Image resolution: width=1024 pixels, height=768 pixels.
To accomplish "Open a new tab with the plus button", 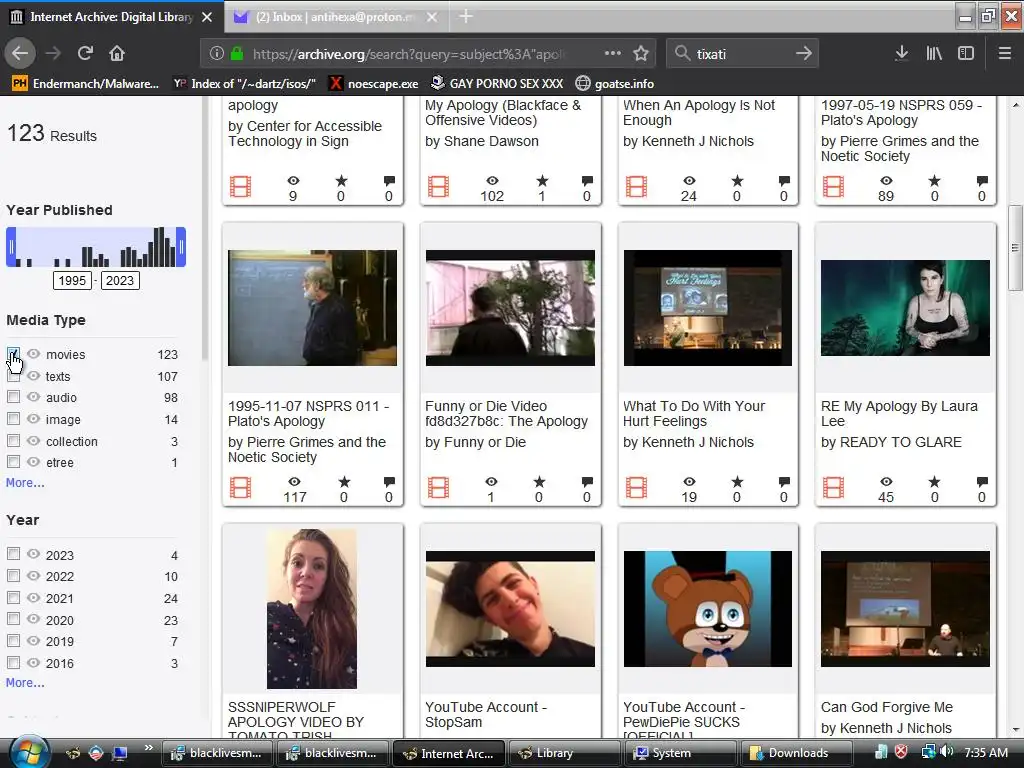I will (x=466, y=16).
